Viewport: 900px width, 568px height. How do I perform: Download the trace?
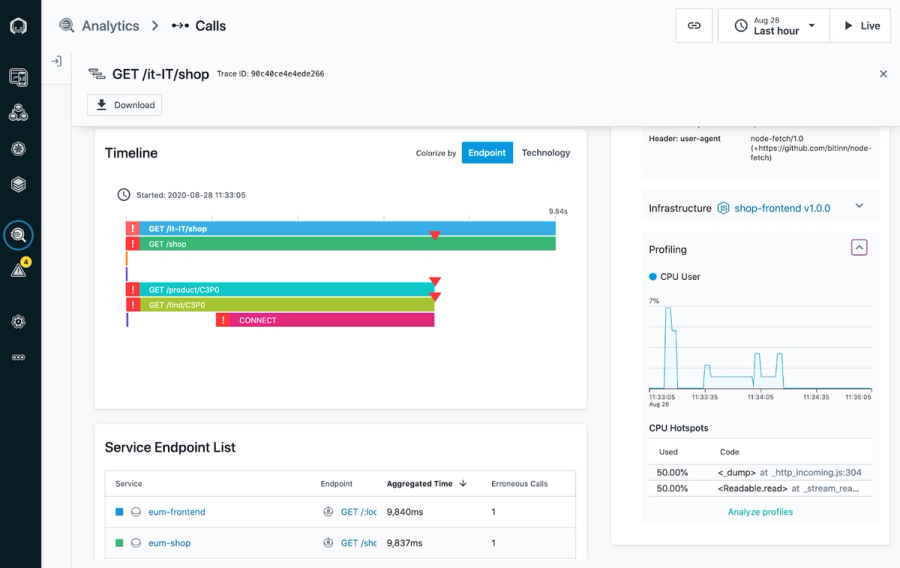pyautogui.click(x=125, y=105)
